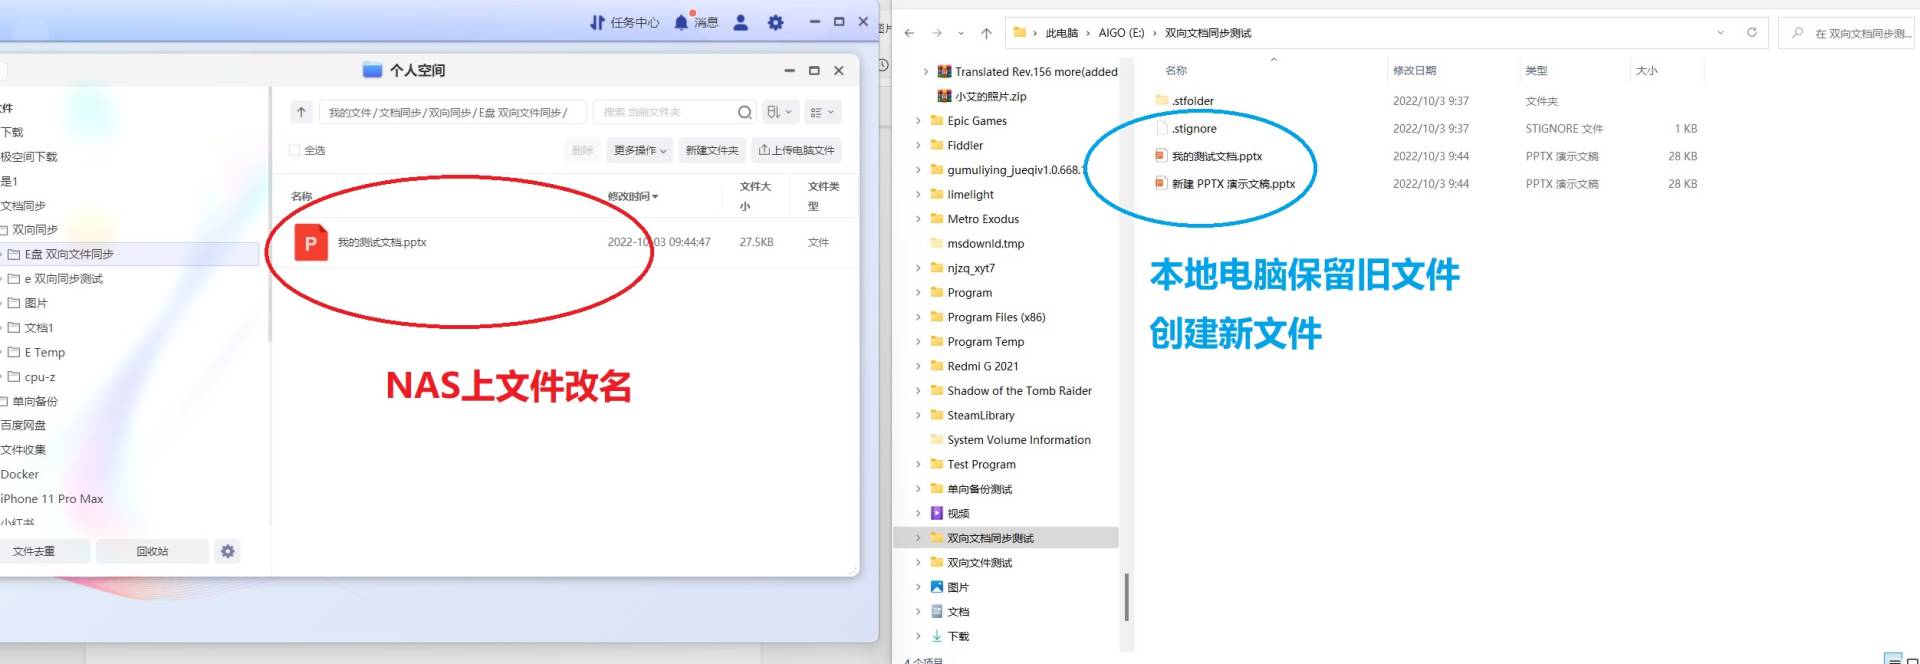Click the 回收站 recycle bin button
Viewport: 1920px width, 664px height.
point(152,551)
